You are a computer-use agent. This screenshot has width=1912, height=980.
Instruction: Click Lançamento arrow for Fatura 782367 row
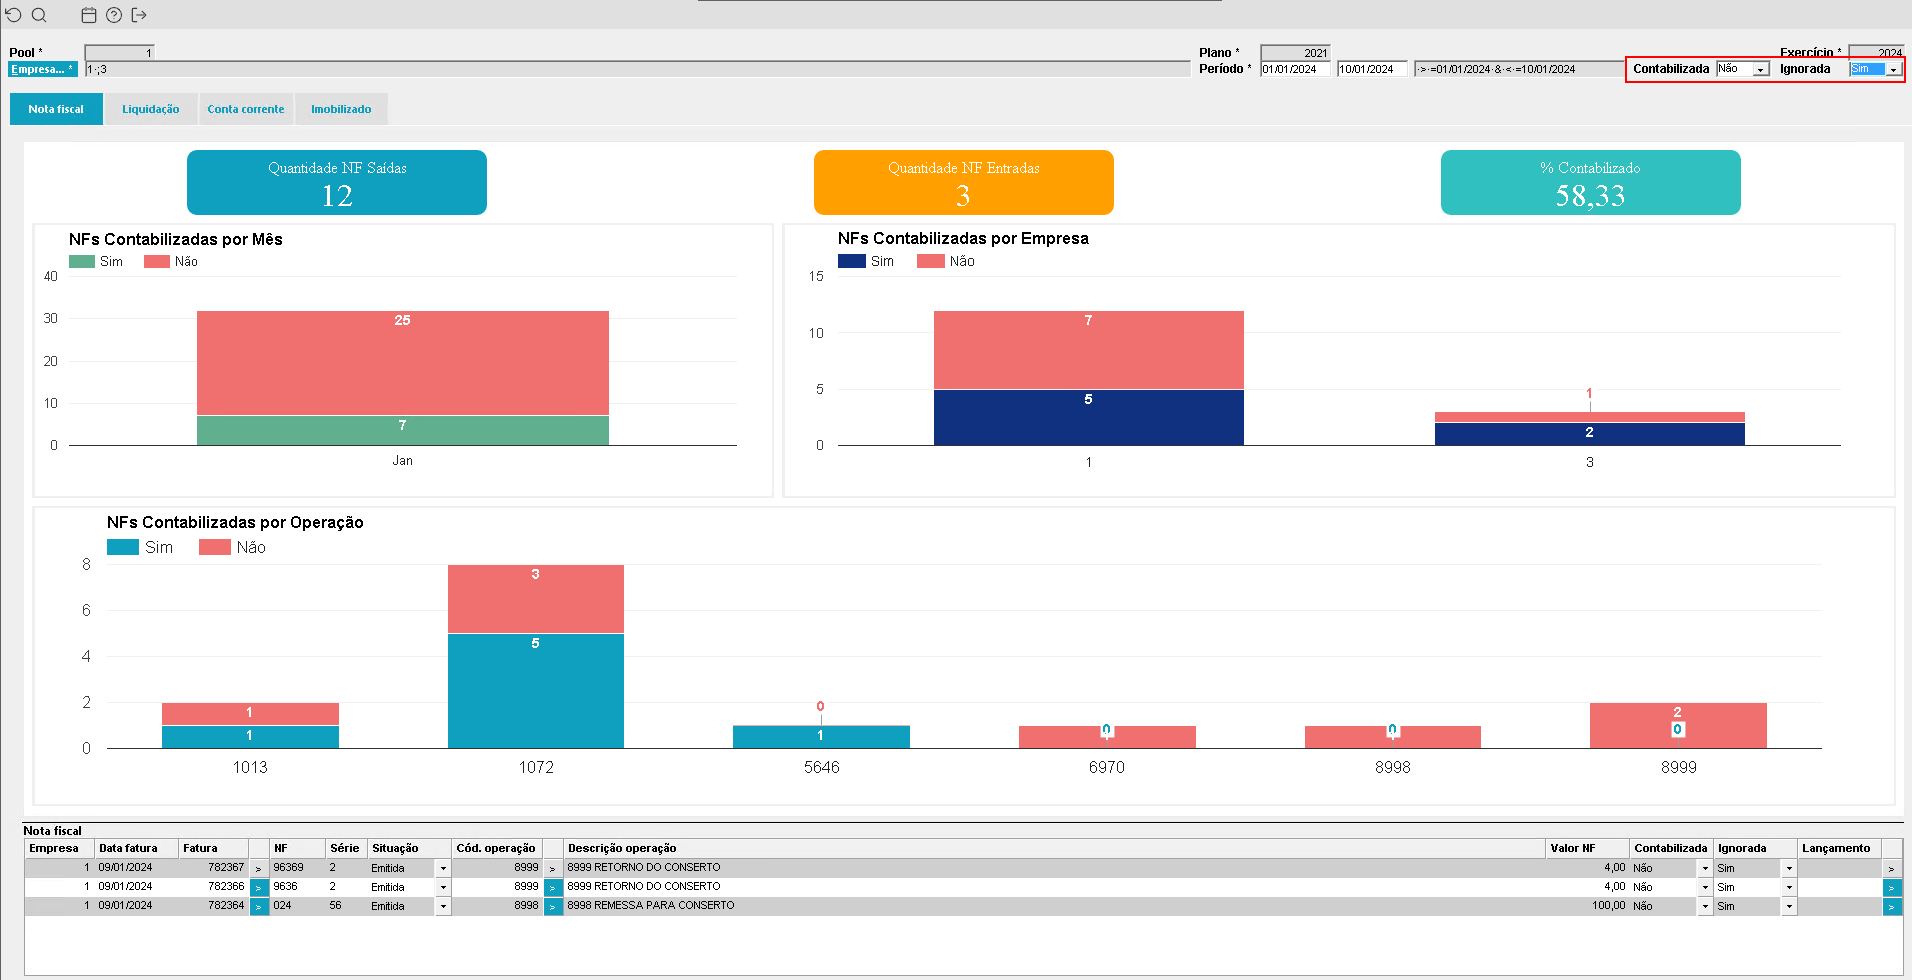(1892, 868)
